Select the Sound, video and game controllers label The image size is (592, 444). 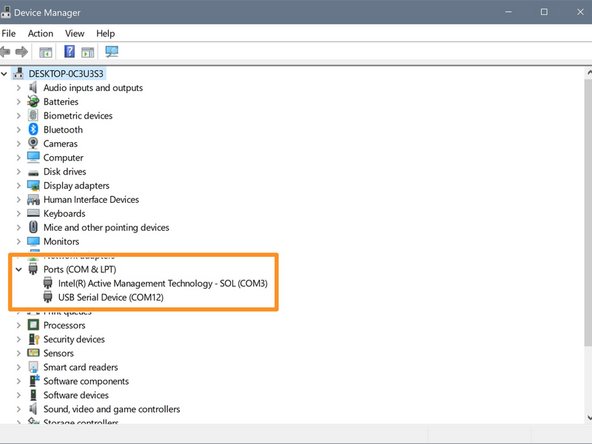[x=112, y=409]
